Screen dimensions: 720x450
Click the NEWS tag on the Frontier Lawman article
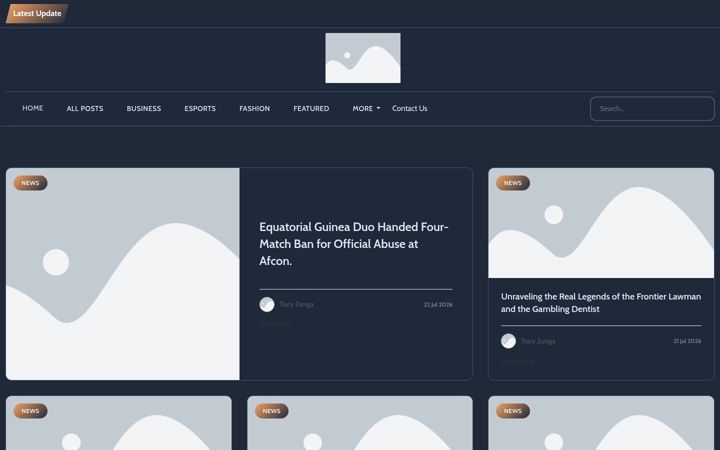(x=512, y=183)
